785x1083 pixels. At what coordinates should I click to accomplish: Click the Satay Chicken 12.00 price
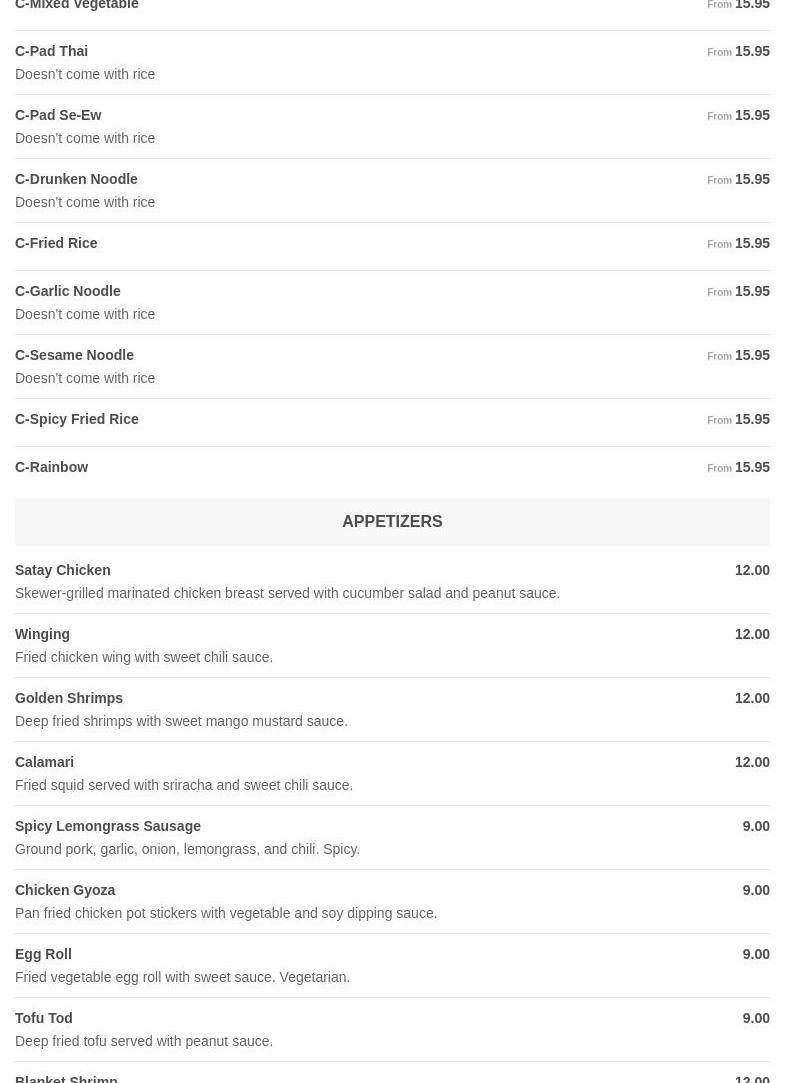pyautogui.click(x=752, y=570)
